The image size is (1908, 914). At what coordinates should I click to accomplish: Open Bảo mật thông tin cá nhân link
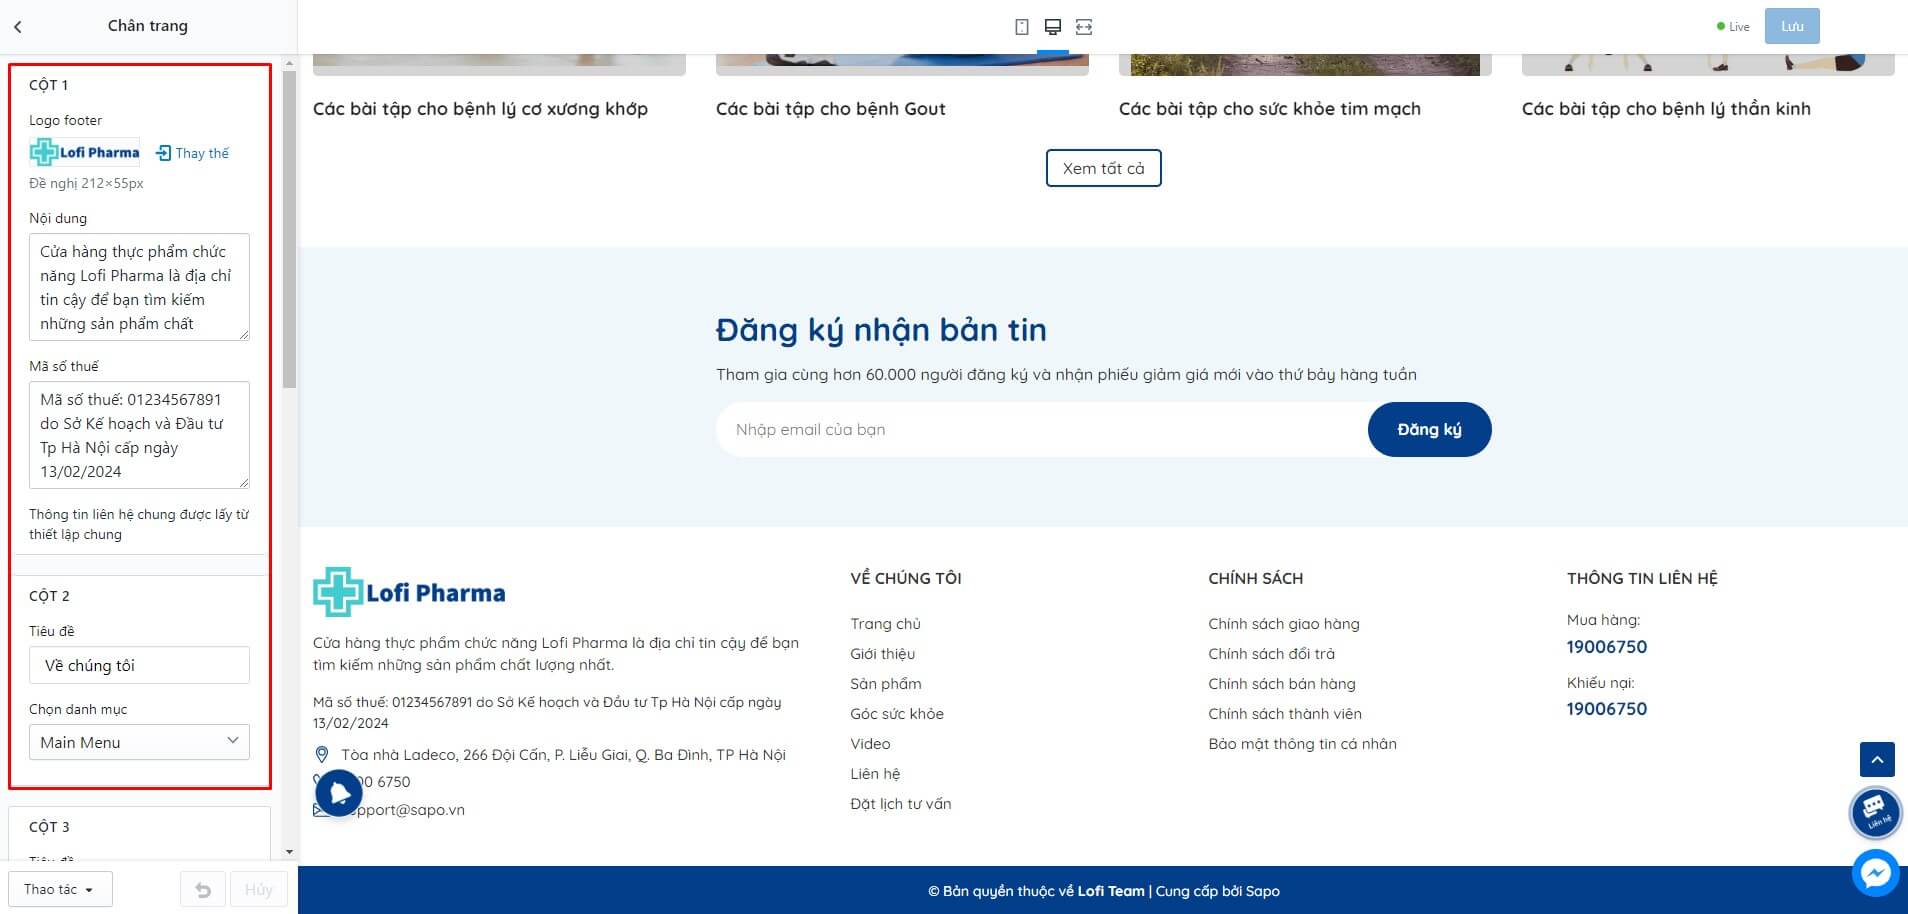pos(1303,744)
